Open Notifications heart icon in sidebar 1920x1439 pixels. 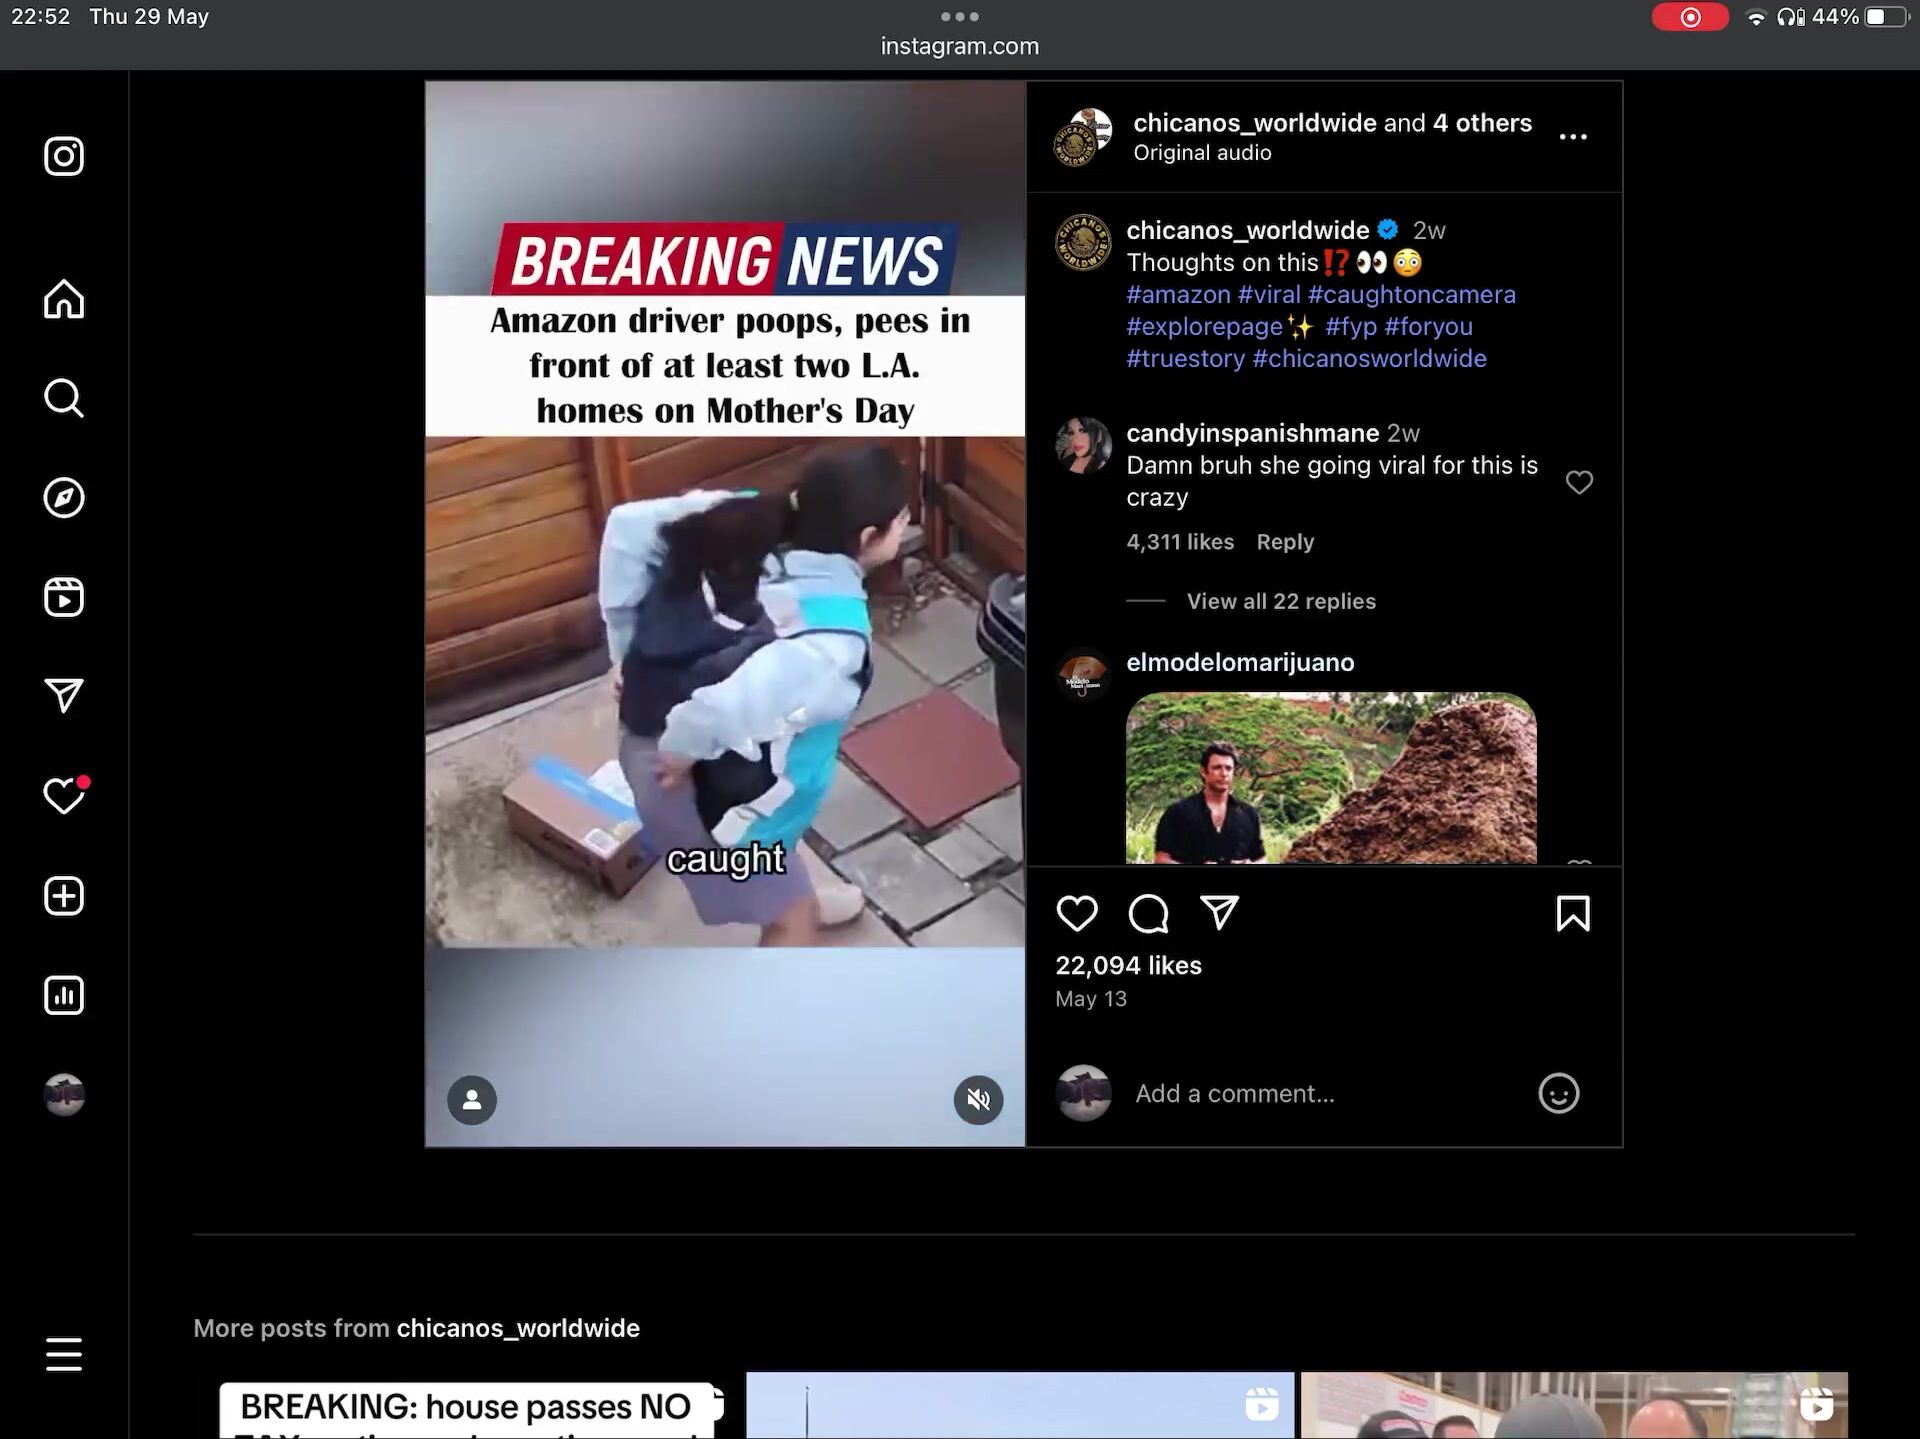[64, 796]
